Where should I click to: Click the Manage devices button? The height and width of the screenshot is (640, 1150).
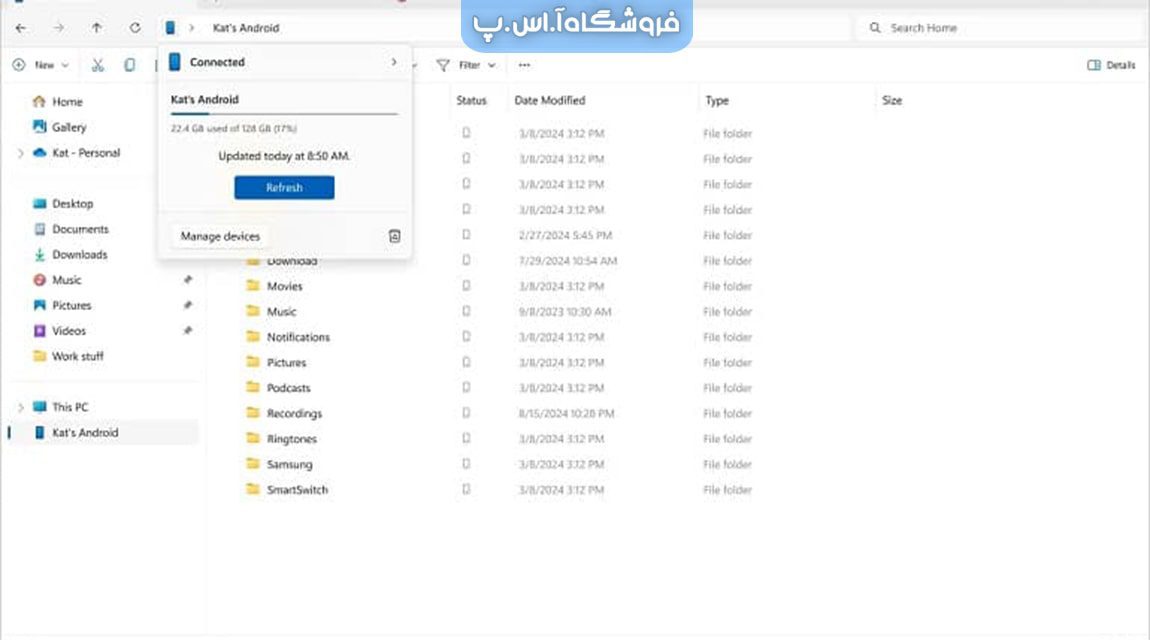click(219, 235)
